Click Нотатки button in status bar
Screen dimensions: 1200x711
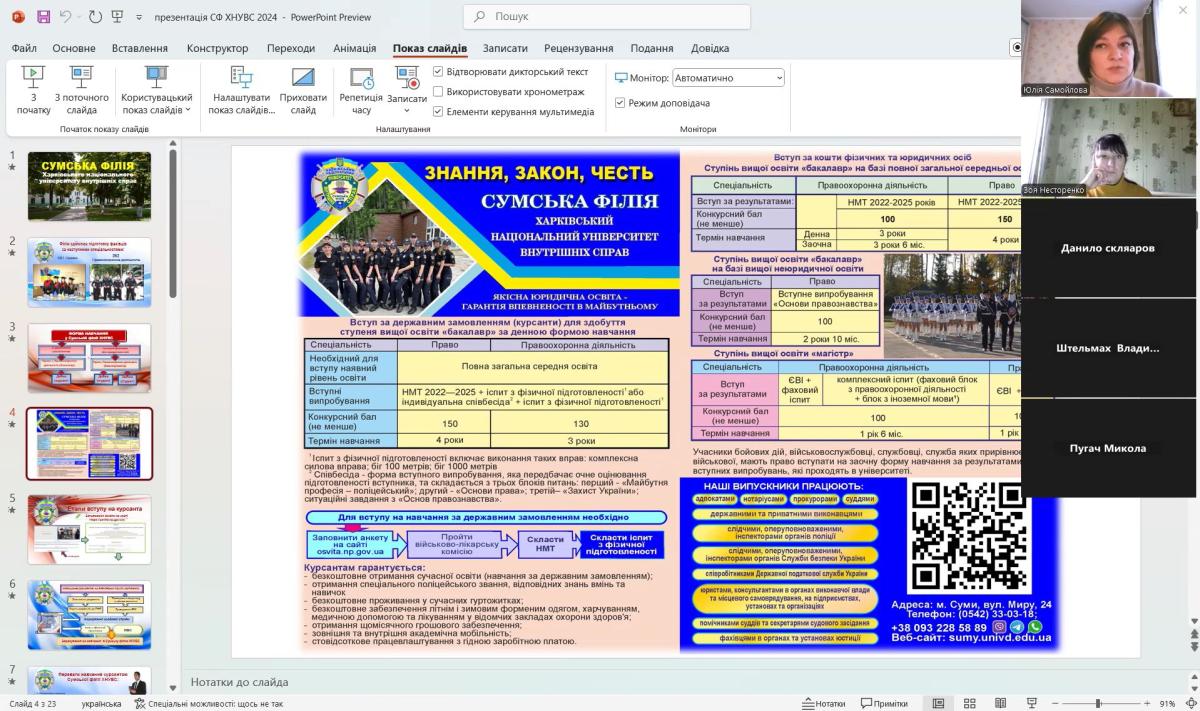point(823,703)
